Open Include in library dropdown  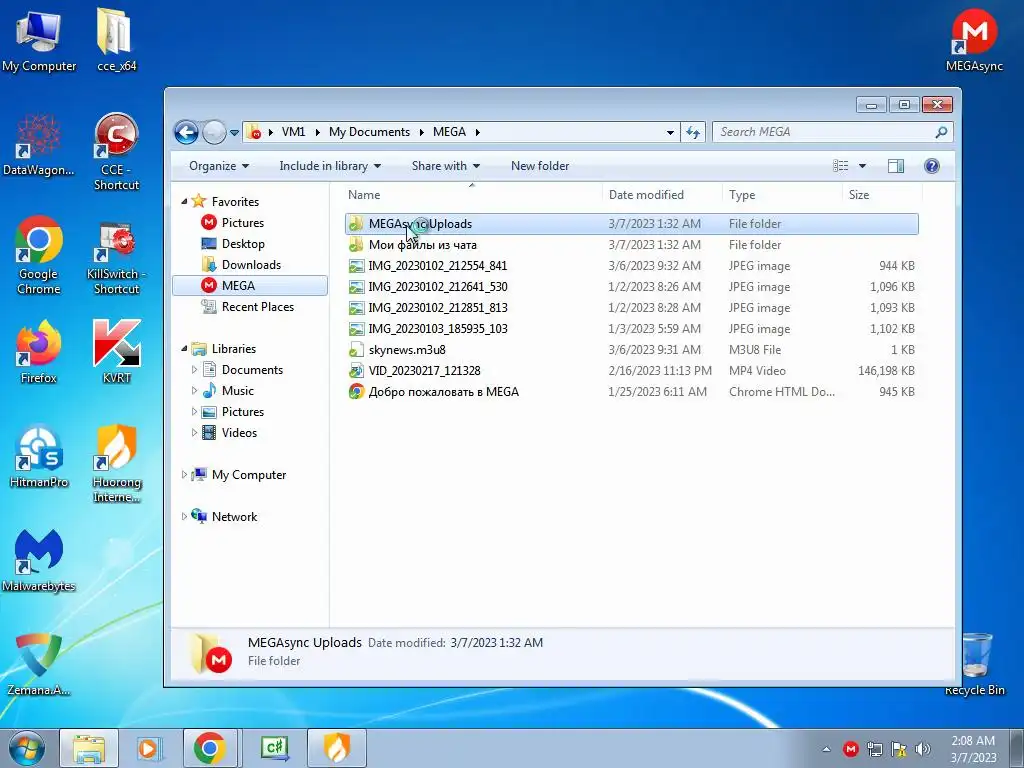point(330,166)
